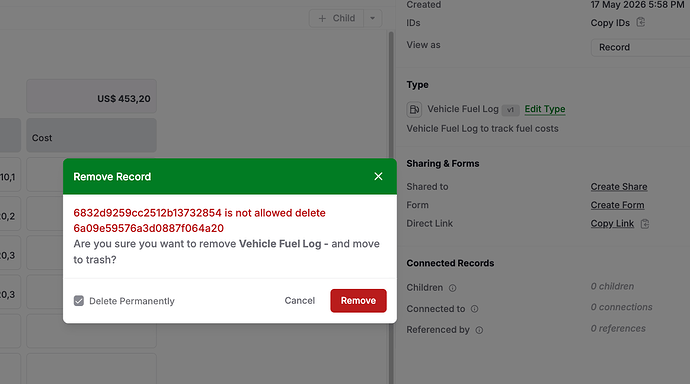This screenshot has width=690, height=384.
Task: Click the Copy Link text
Action: point(612,223)
